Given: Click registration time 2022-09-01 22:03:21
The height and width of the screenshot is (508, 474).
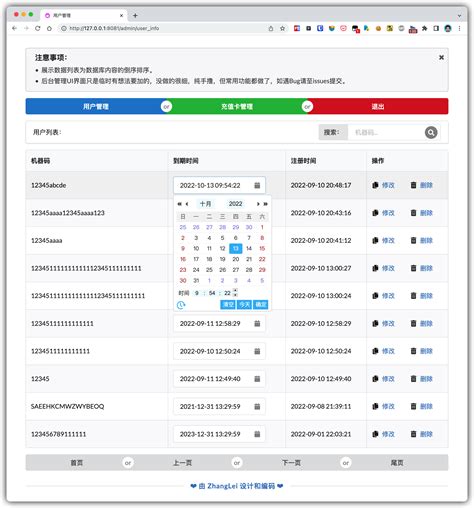Looking at the screenshot, I should tap(321, 434).
